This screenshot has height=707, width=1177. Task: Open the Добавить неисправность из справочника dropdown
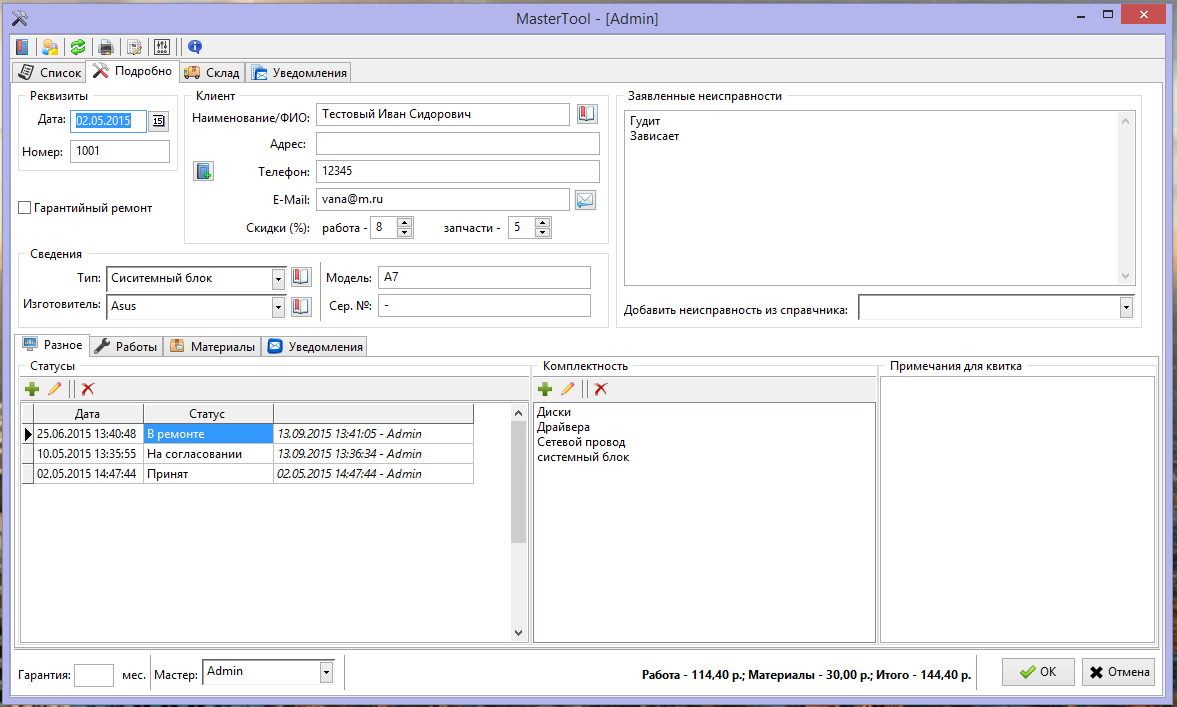click(1126, 307)
